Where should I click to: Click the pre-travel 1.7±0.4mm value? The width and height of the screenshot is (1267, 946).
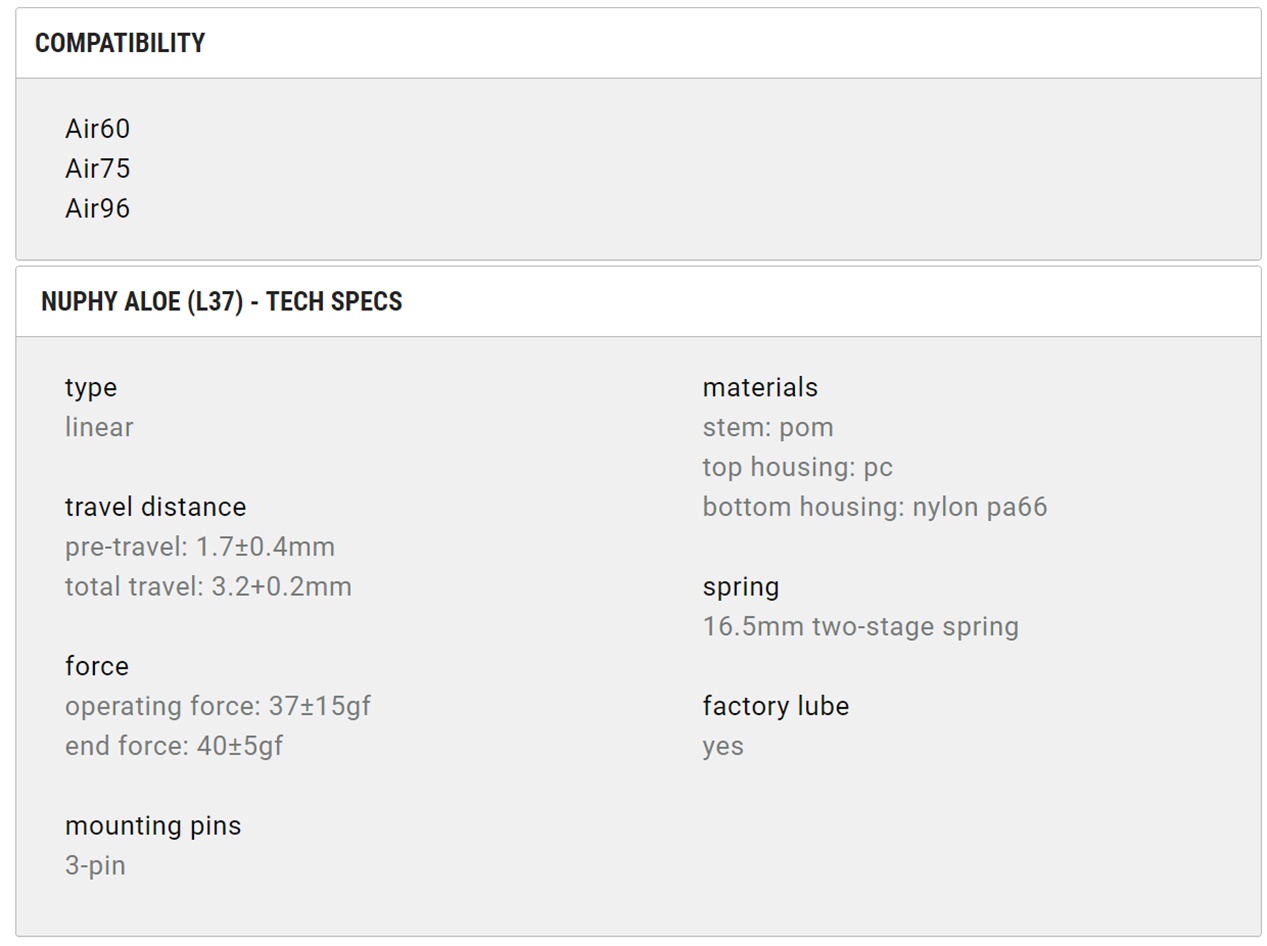click(x=200, y=547)
